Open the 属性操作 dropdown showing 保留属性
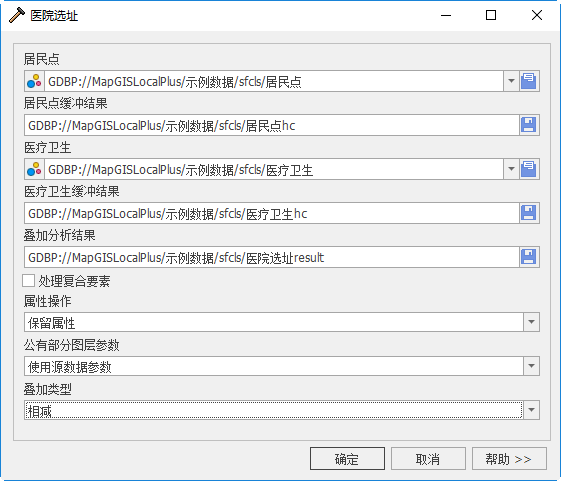The image size is (561, 481). point(282,322)
